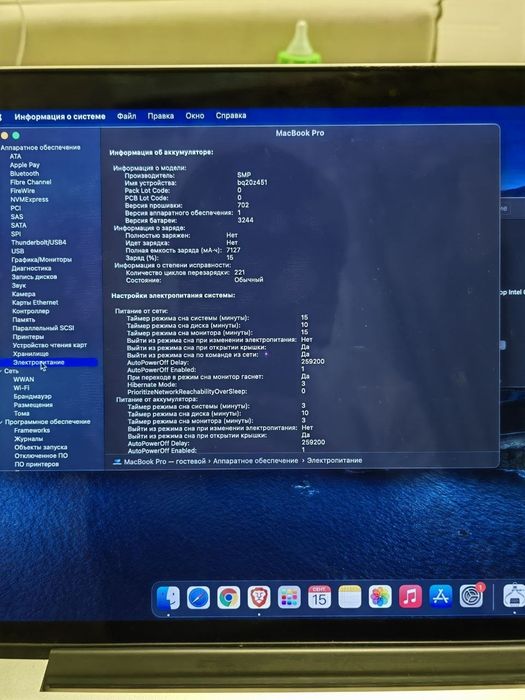The width and height of the screenshot is (525, 700).
Task: Open the Notes app icon
Action: click(350, 597)
